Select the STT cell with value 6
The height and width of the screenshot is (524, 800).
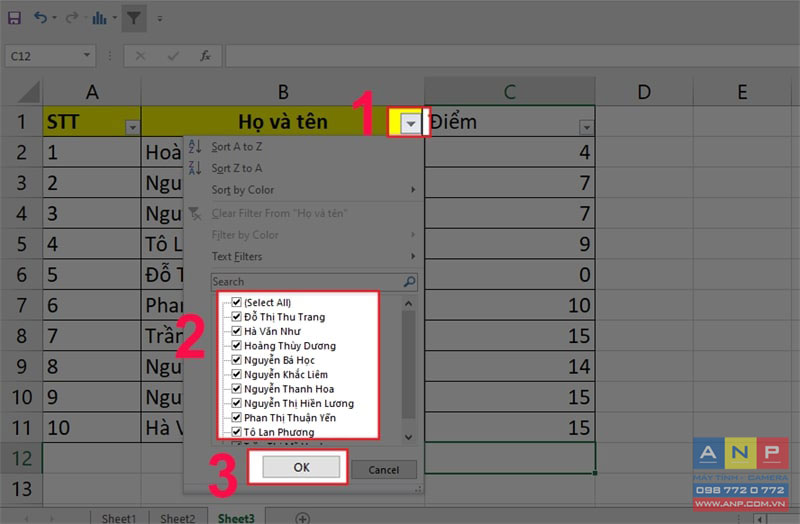(92, 305)
